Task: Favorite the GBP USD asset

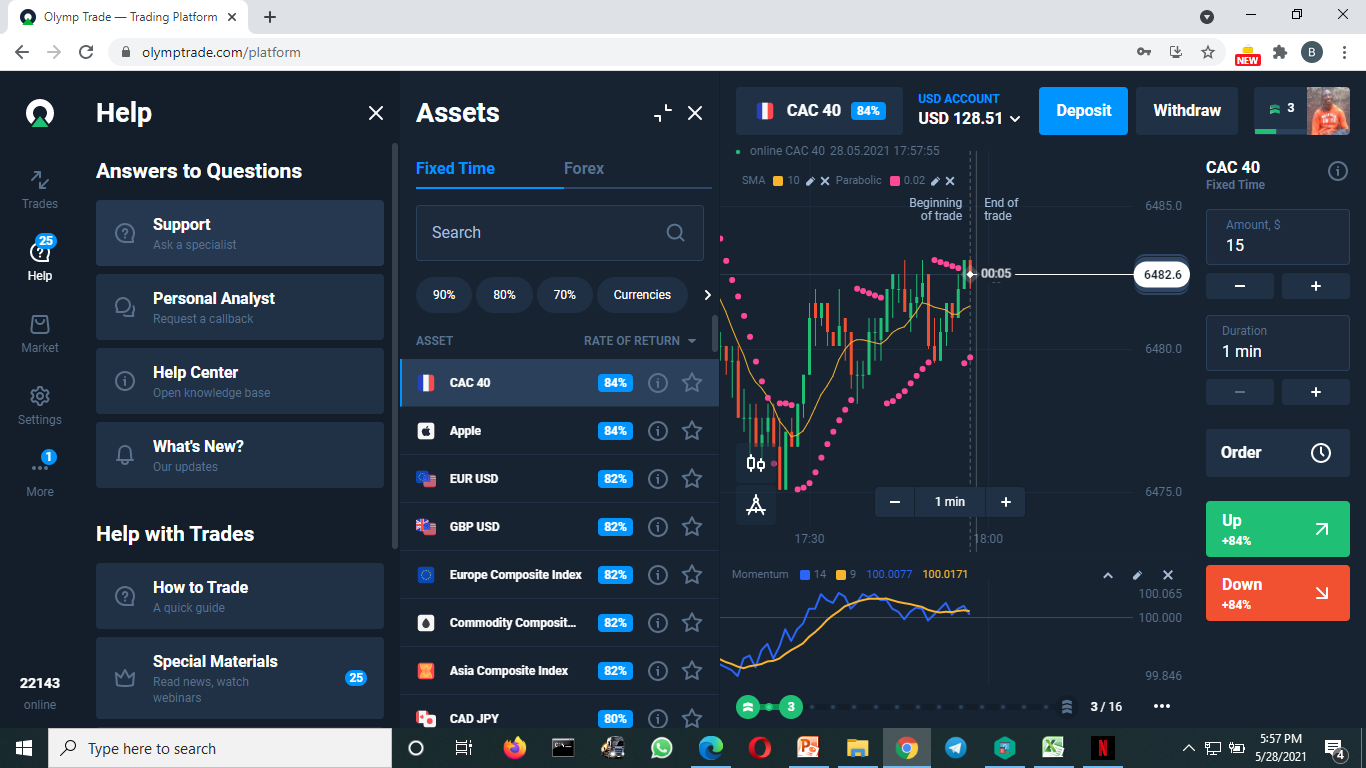Action: coord(692,526)
